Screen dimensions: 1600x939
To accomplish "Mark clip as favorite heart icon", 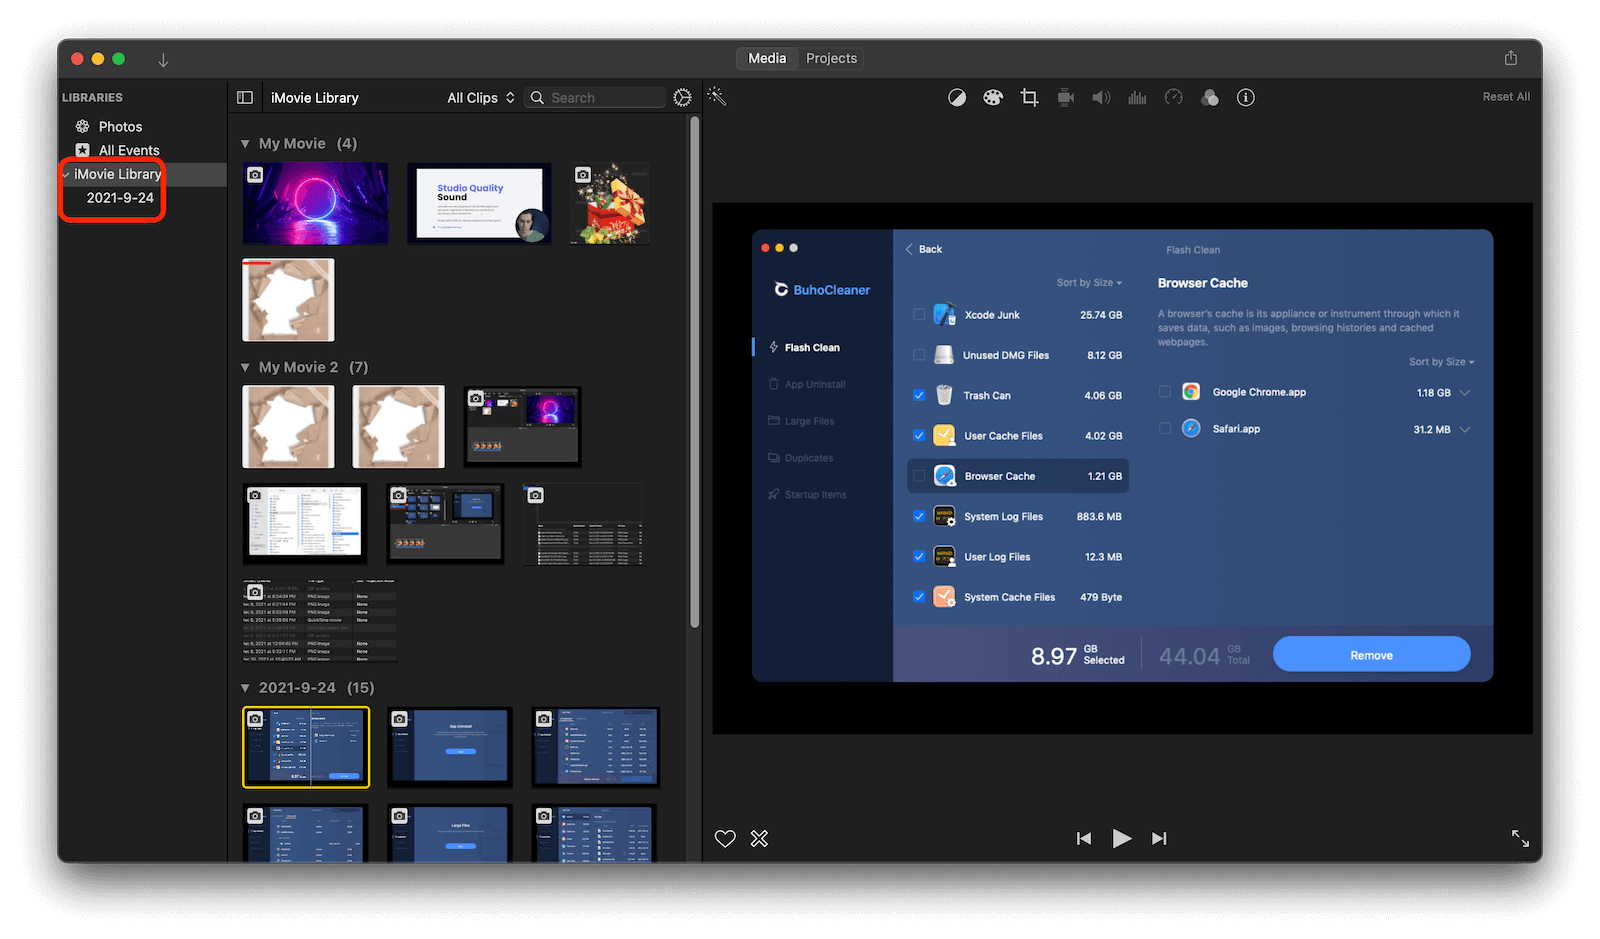I will [x=725, y=838].
